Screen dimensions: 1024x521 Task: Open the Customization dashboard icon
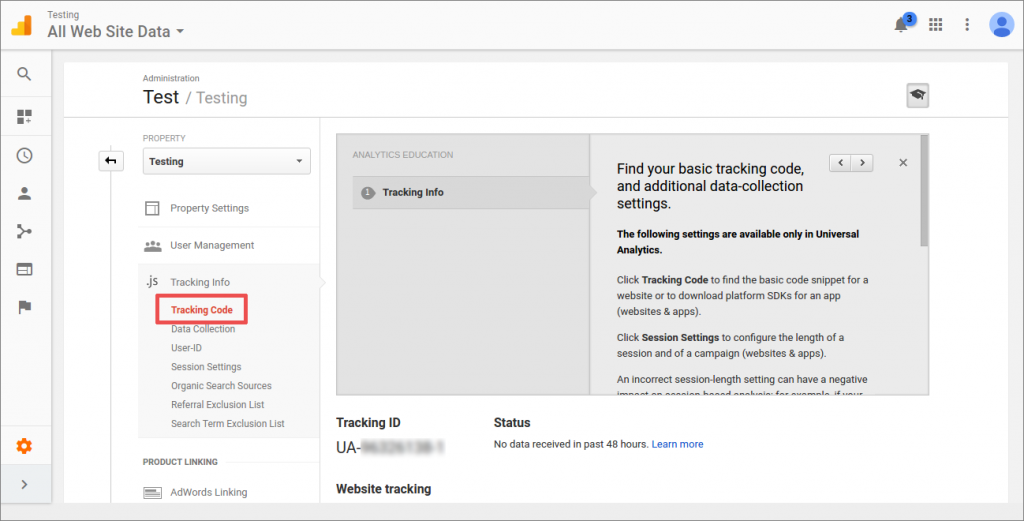click(x=24, y=117)
